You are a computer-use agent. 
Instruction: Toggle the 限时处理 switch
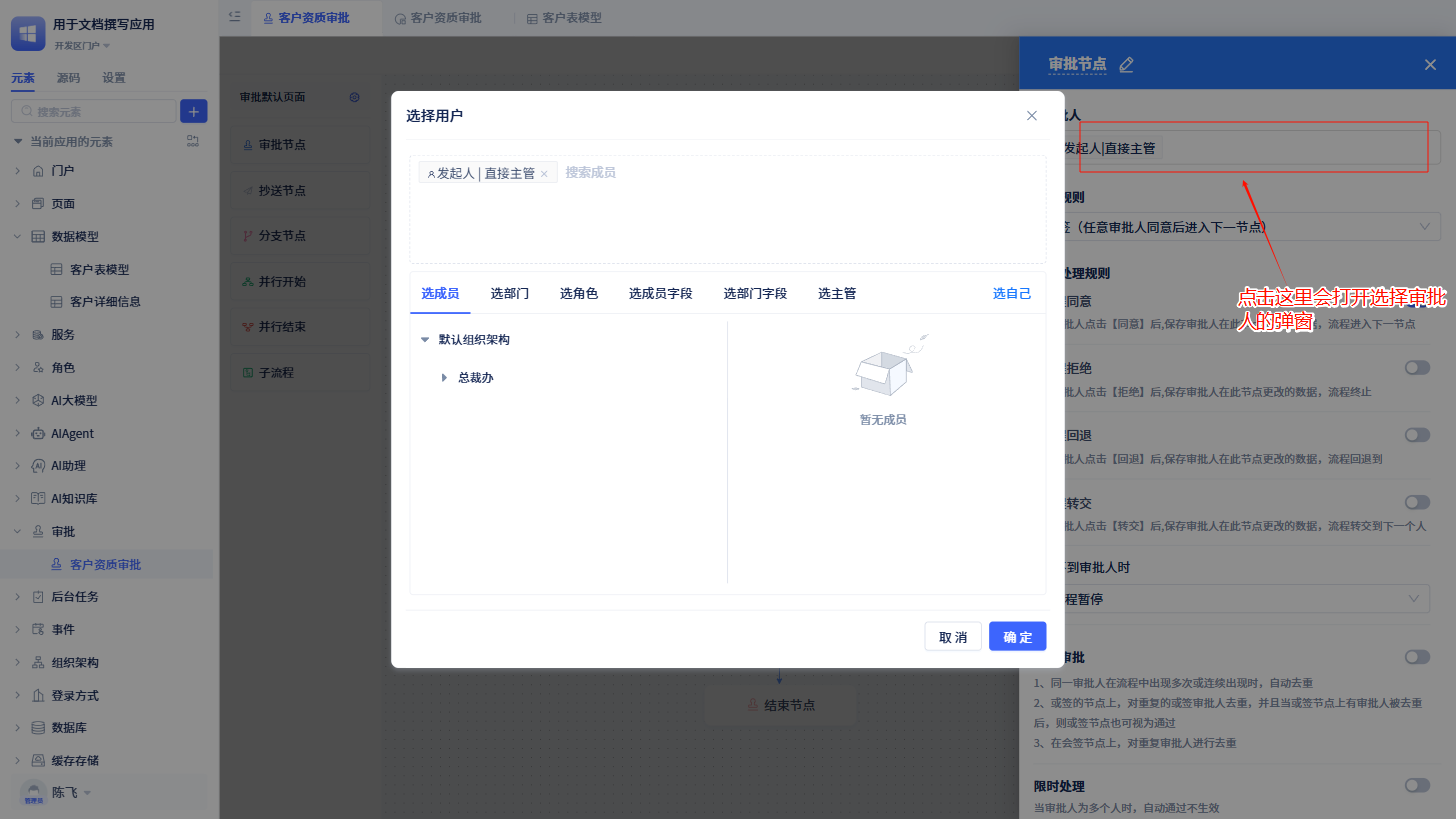click(1417, 785)
